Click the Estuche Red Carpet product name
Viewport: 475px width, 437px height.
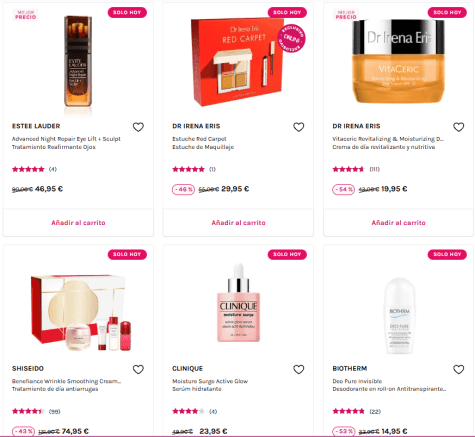click(x=199, y=139)
